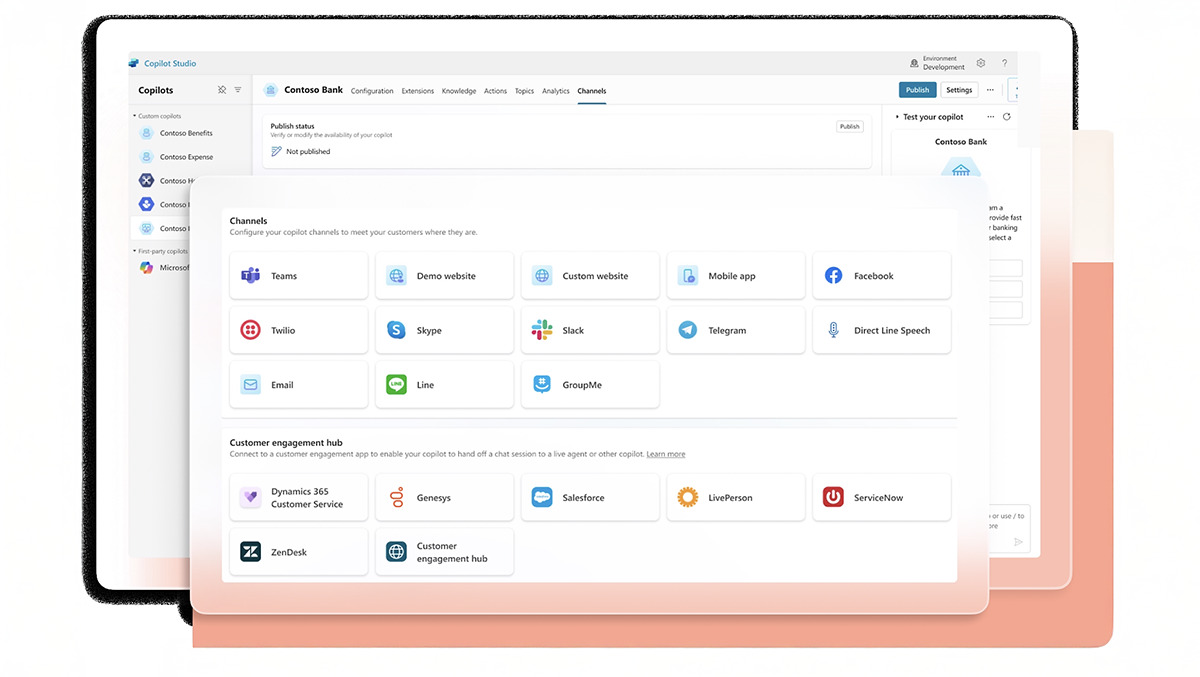Open the Email channel tile
The height and width of the screenshot is (677, 1200).
[x=299, y=385]
